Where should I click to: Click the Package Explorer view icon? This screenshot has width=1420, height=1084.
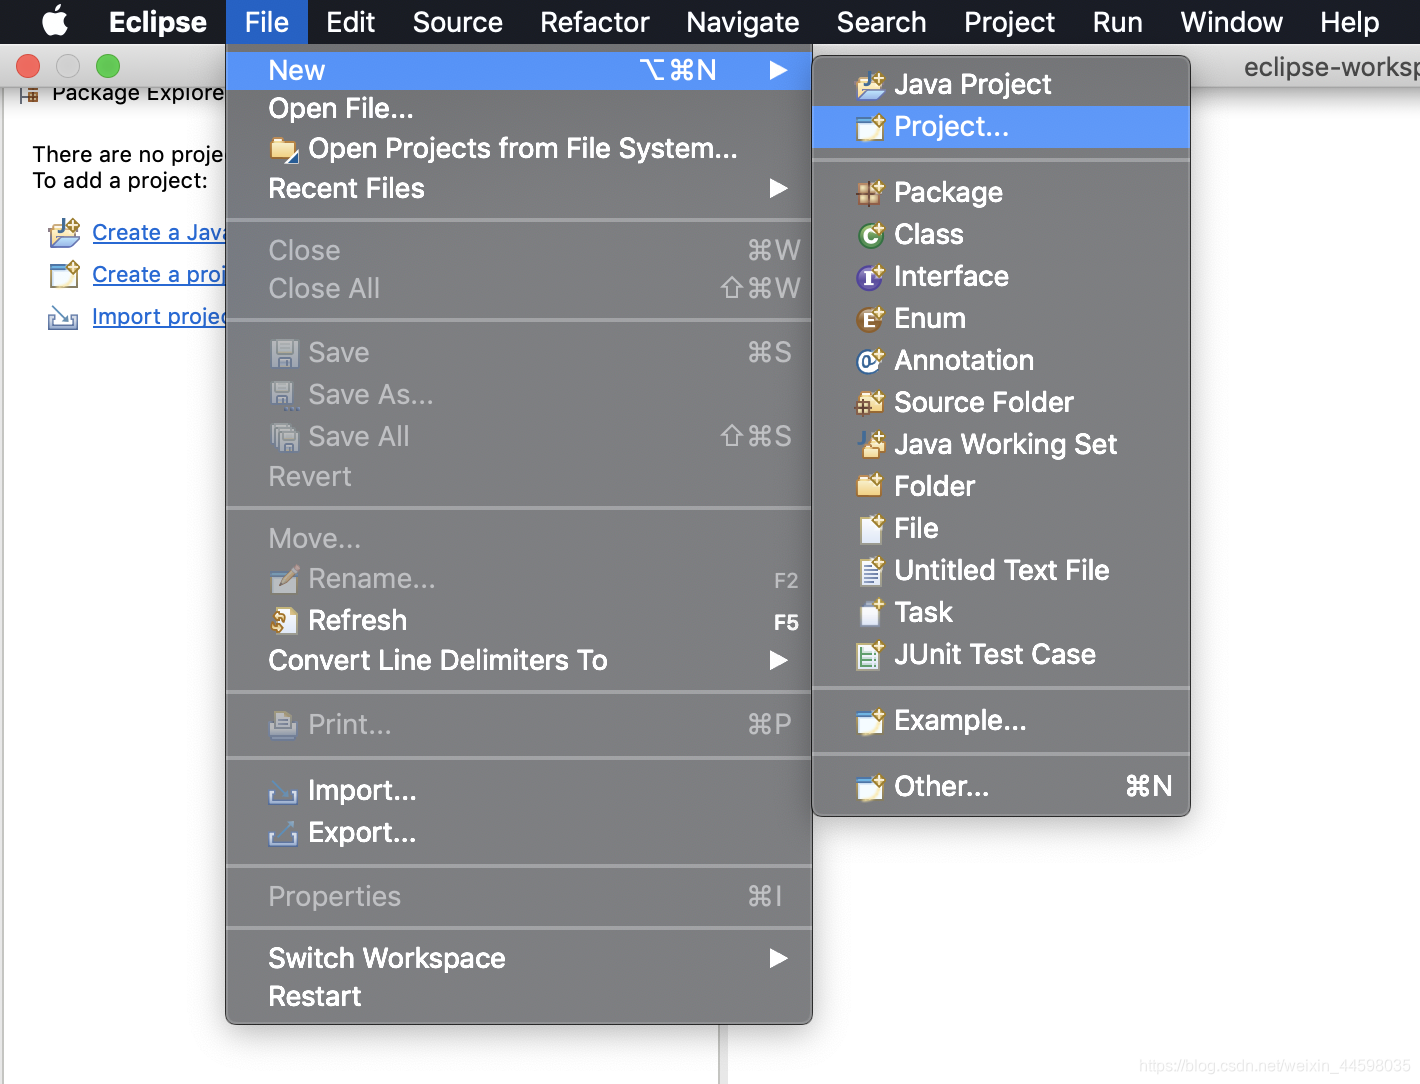(x=30, y=95)
